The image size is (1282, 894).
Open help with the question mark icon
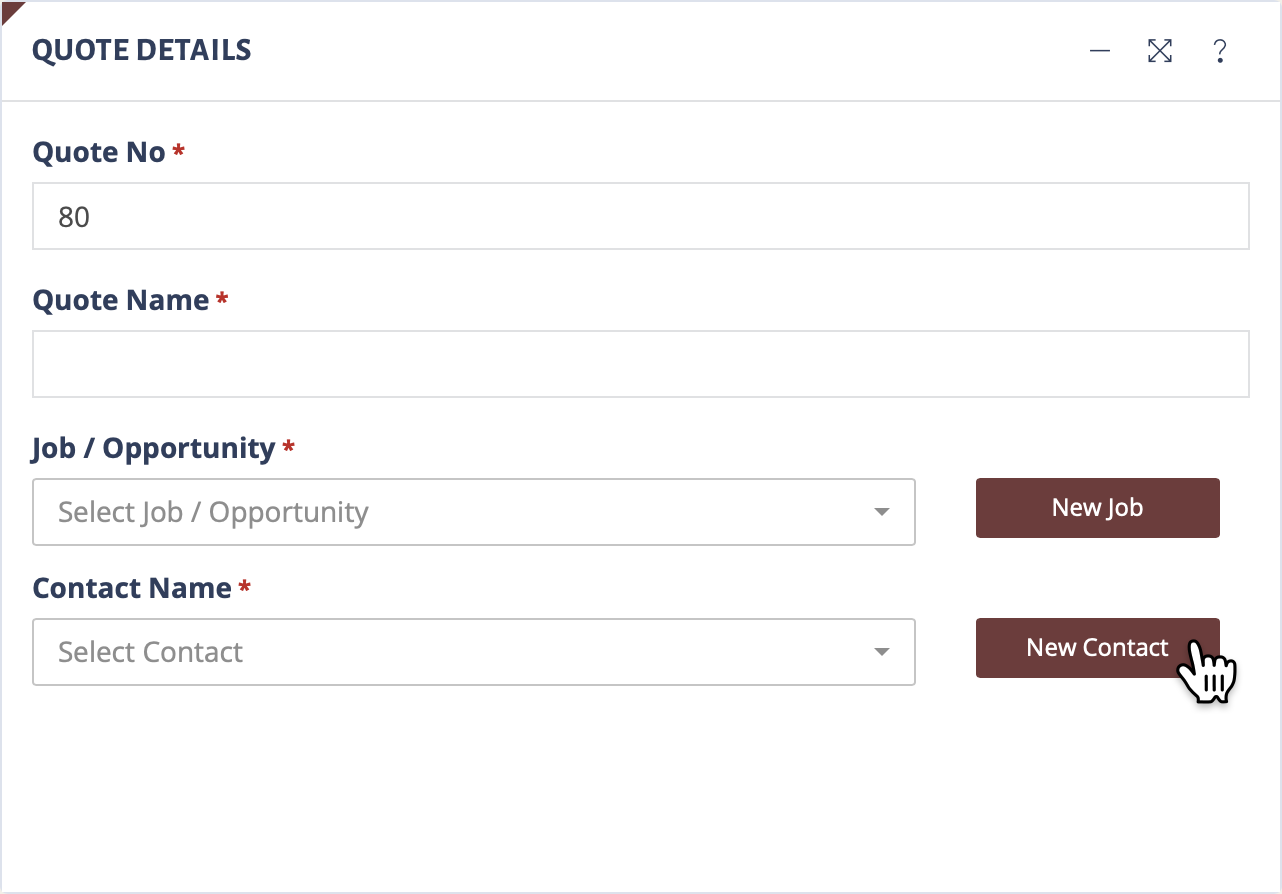1219,51
